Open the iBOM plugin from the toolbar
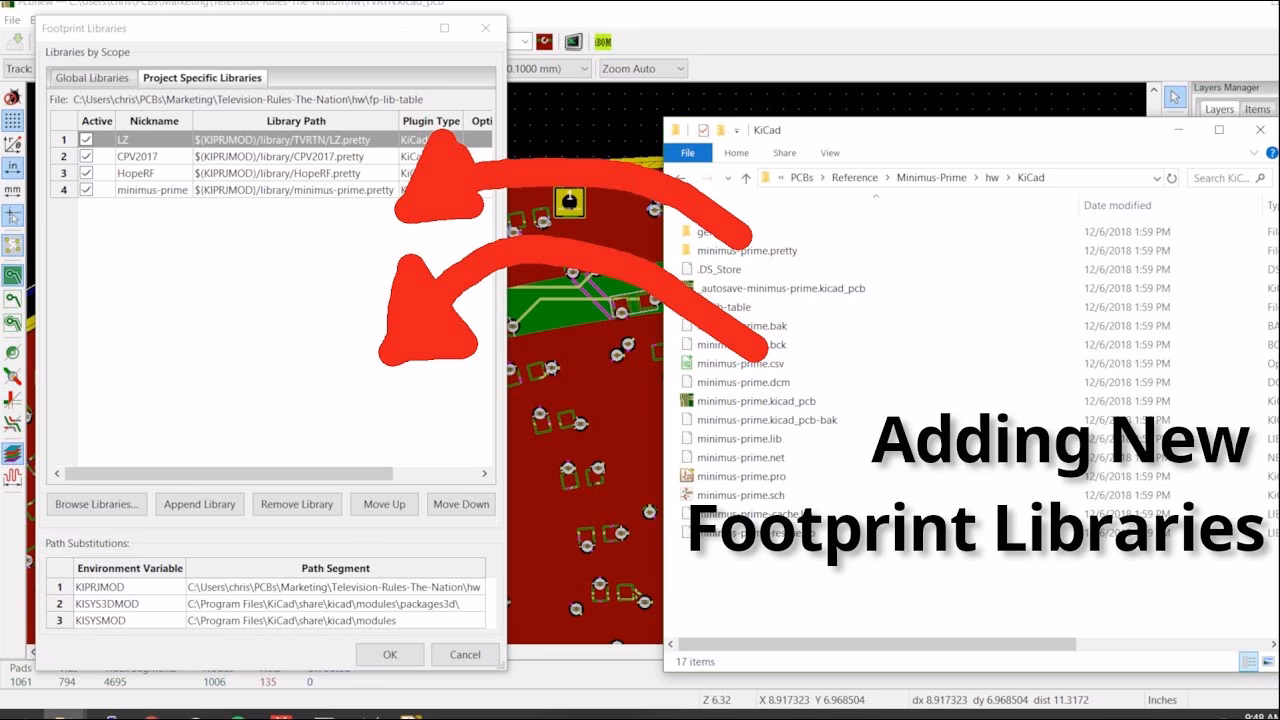This screenshot has height=720, width=1280. click(x=603, y=42)
